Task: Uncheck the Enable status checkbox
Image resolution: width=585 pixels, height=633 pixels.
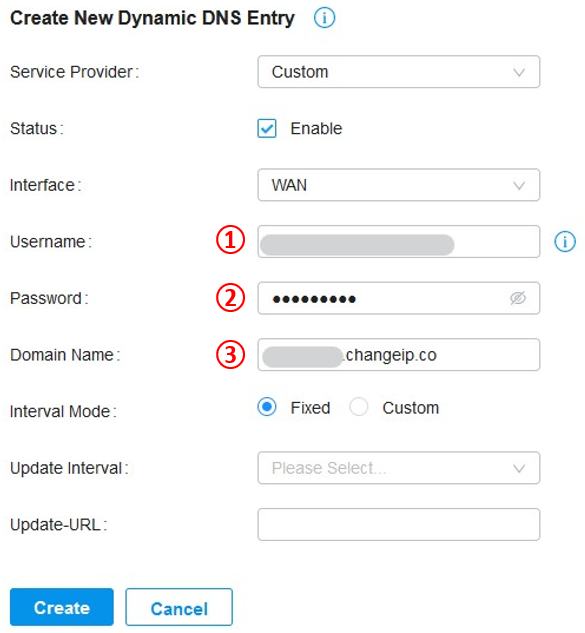Action: click(267, 128)
